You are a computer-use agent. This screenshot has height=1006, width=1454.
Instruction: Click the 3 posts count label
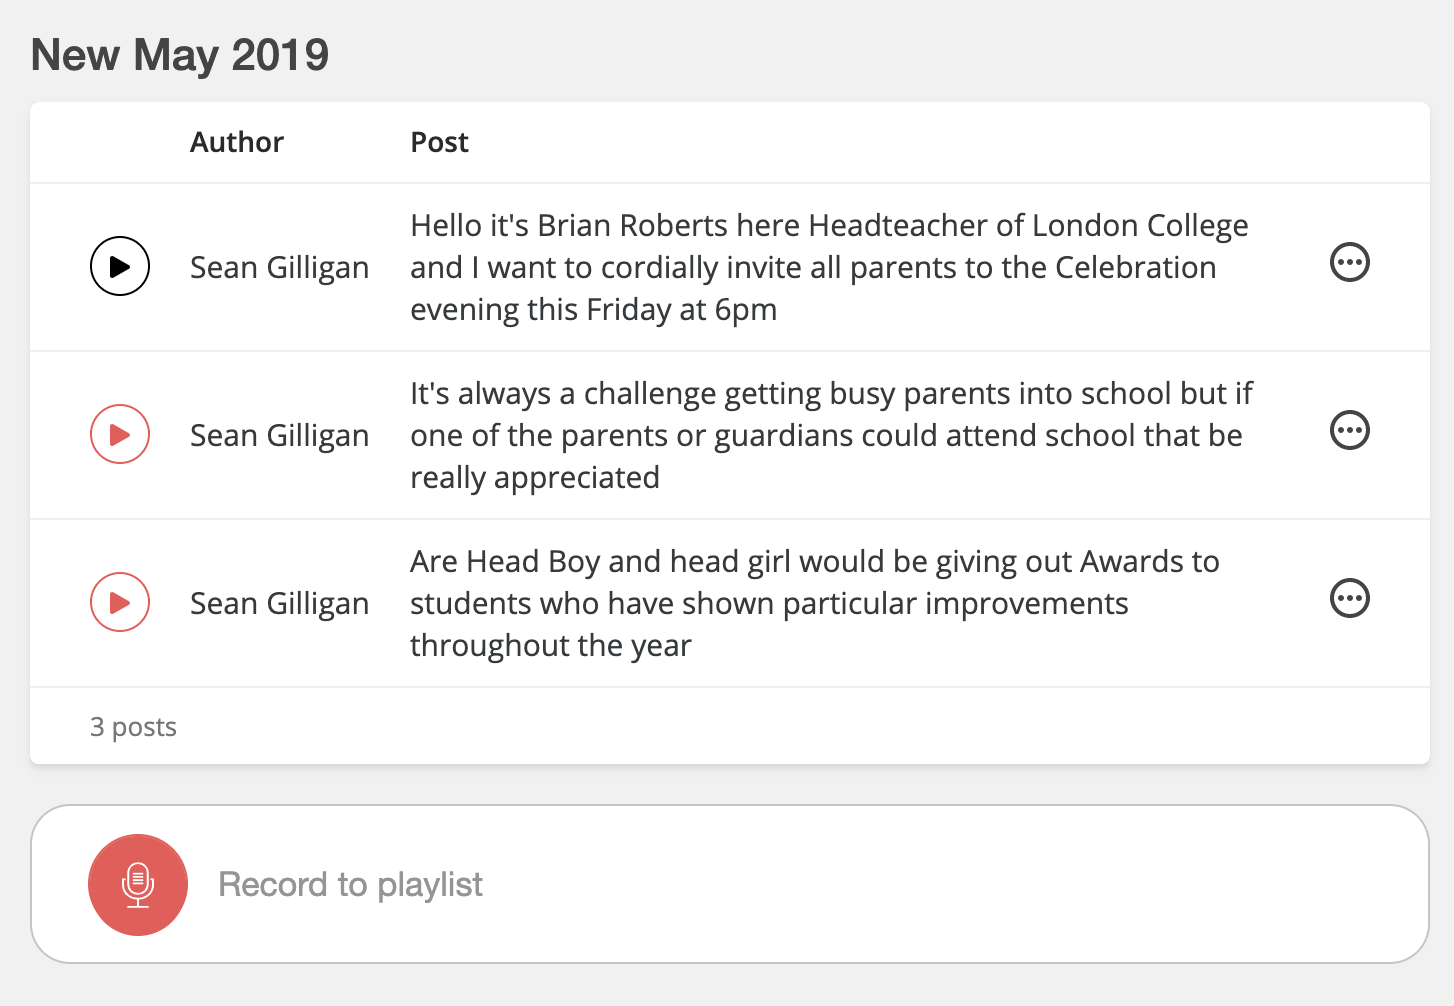pos(133,727)
